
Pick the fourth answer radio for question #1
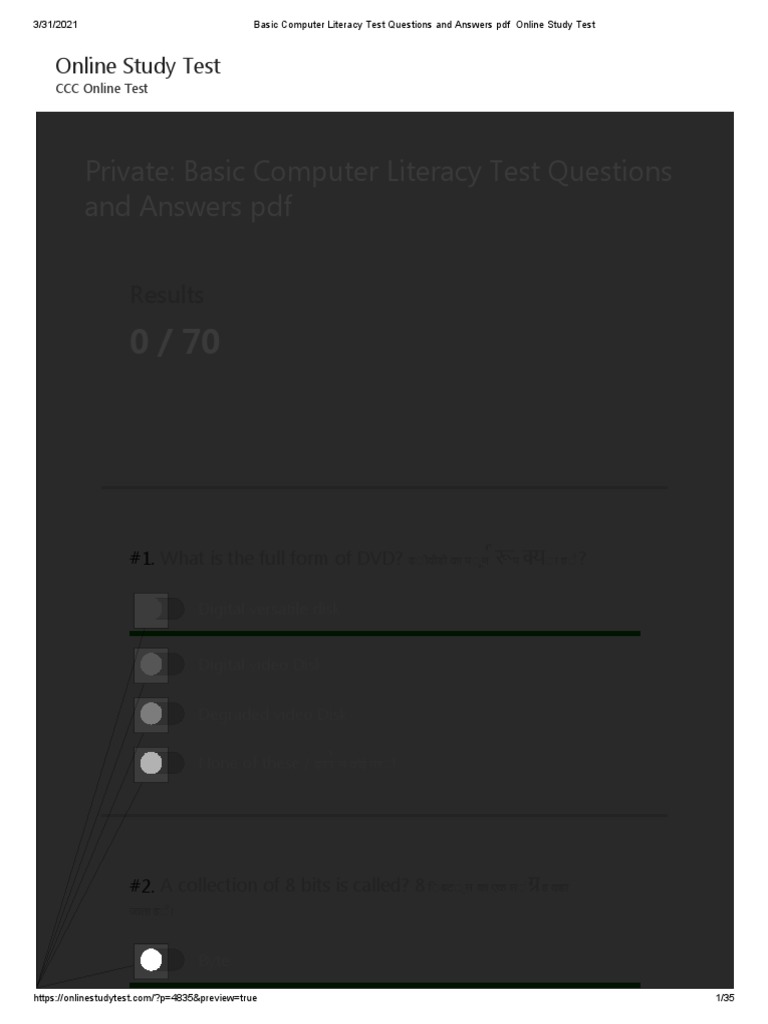pos(151,764)
